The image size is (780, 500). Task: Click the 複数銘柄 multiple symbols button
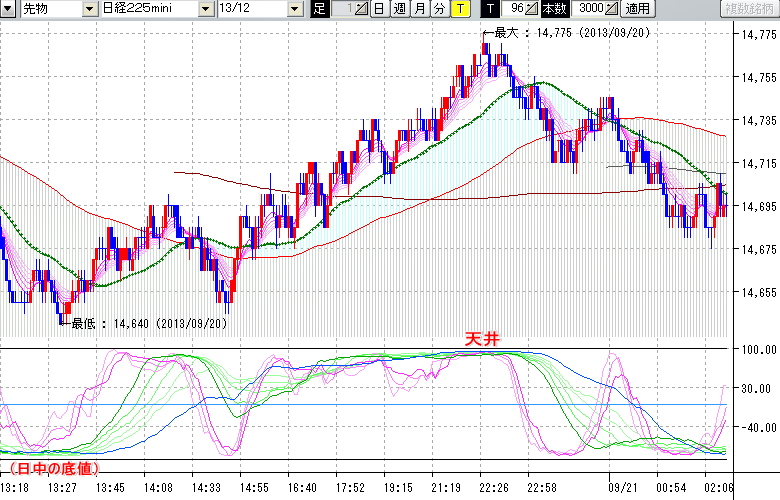coord(750,9)
